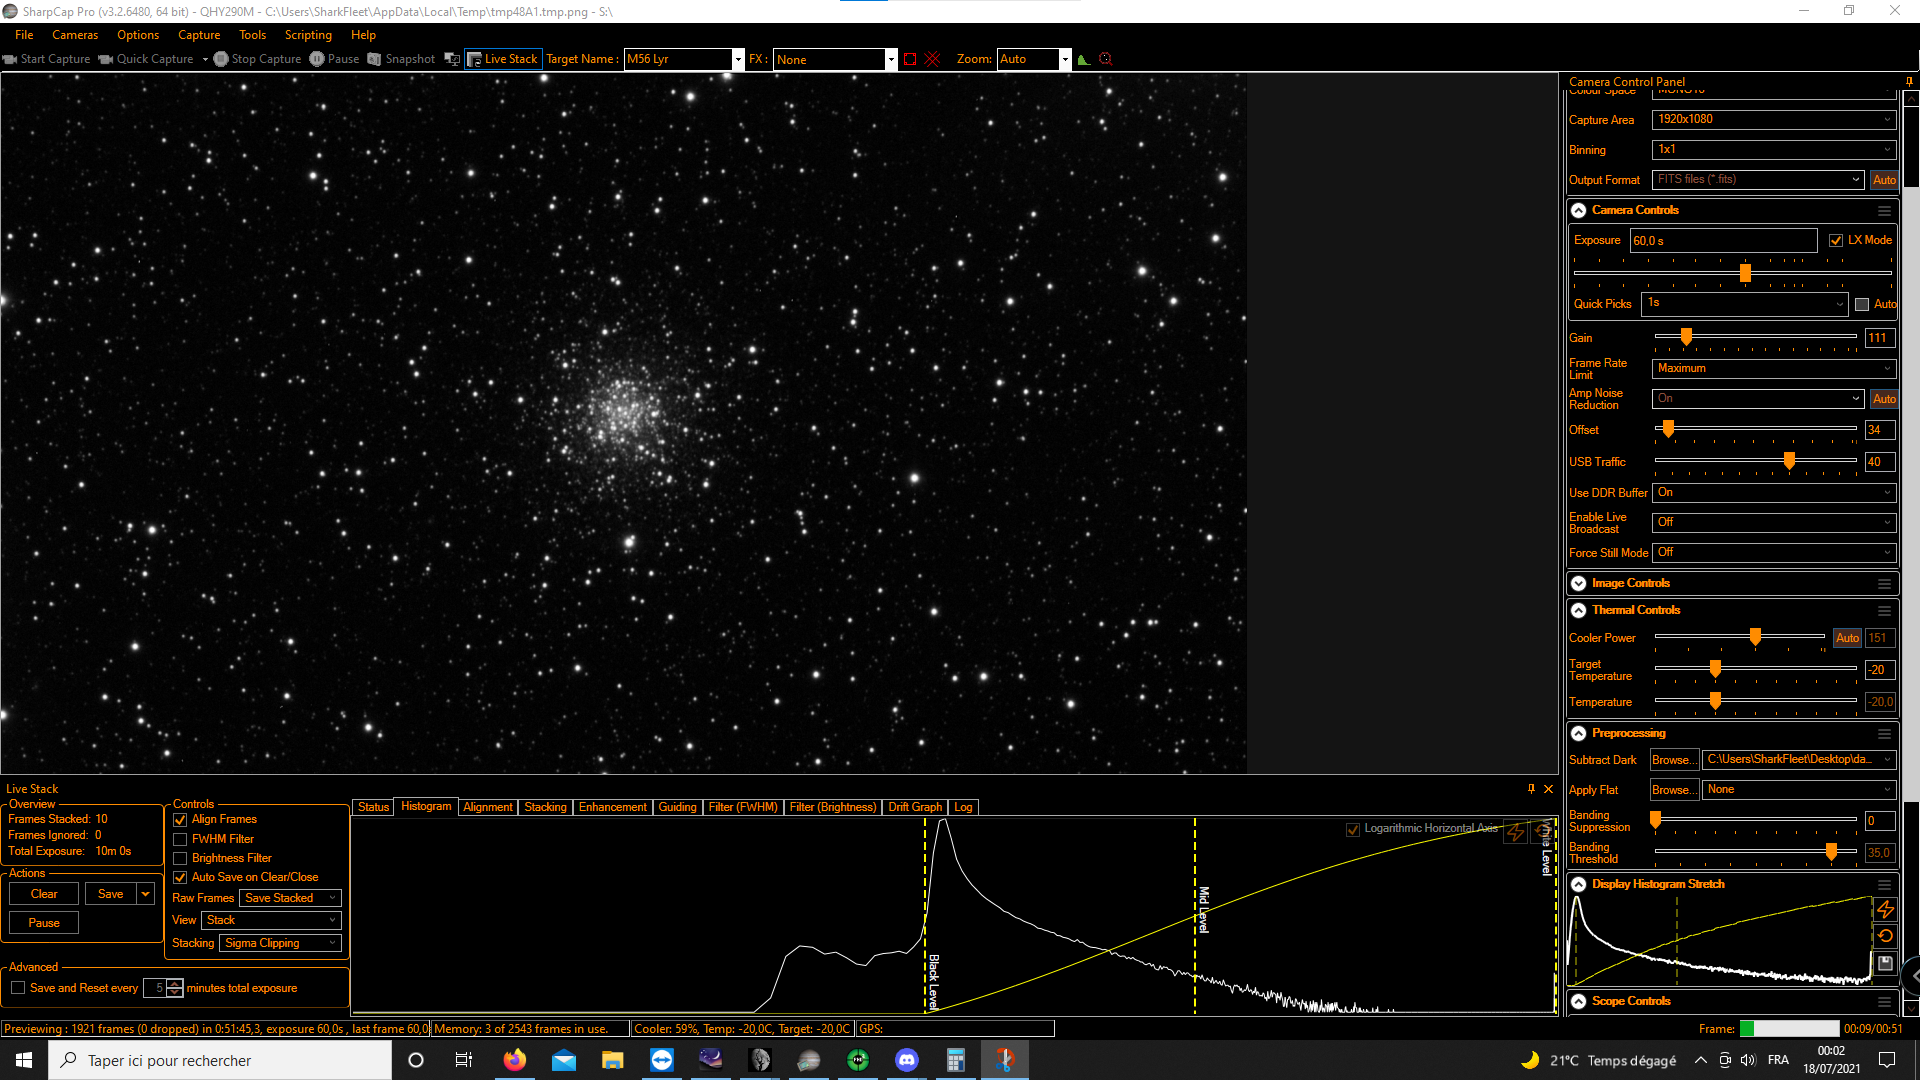
Task: Click the Save button in Live Stack
Action: click(x=111, y=894)
